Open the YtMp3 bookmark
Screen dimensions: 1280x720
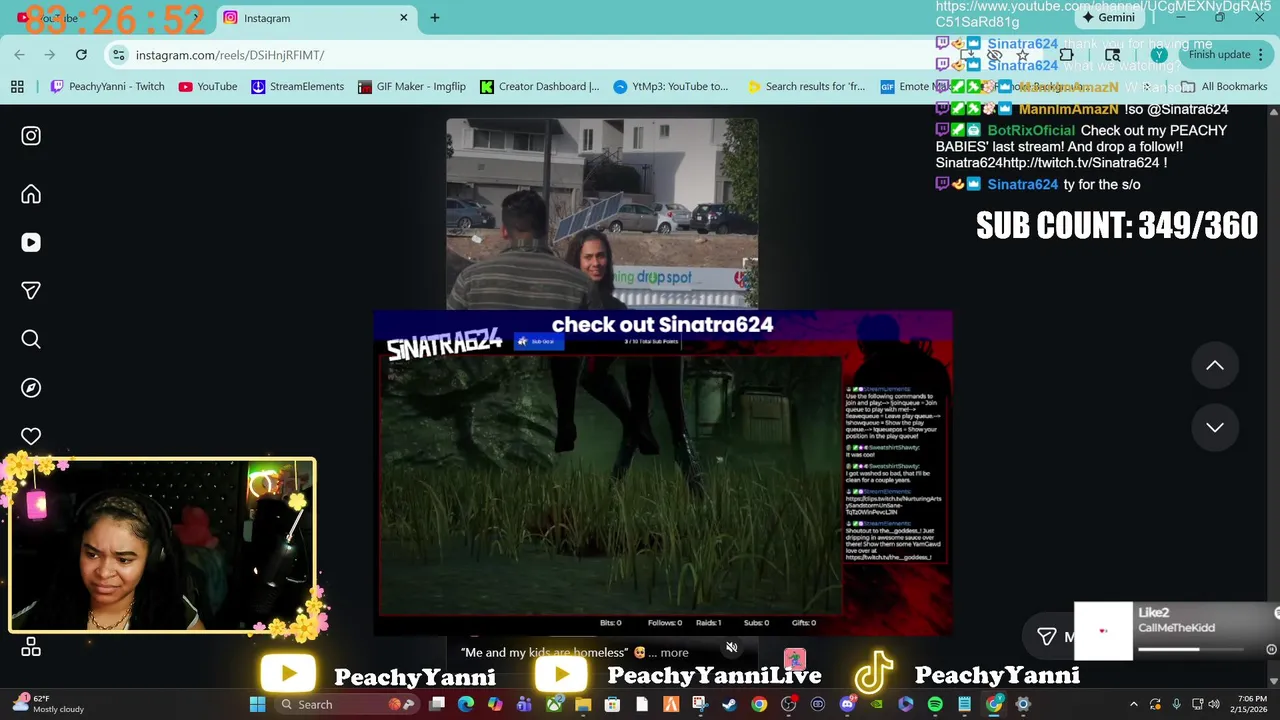671,87
